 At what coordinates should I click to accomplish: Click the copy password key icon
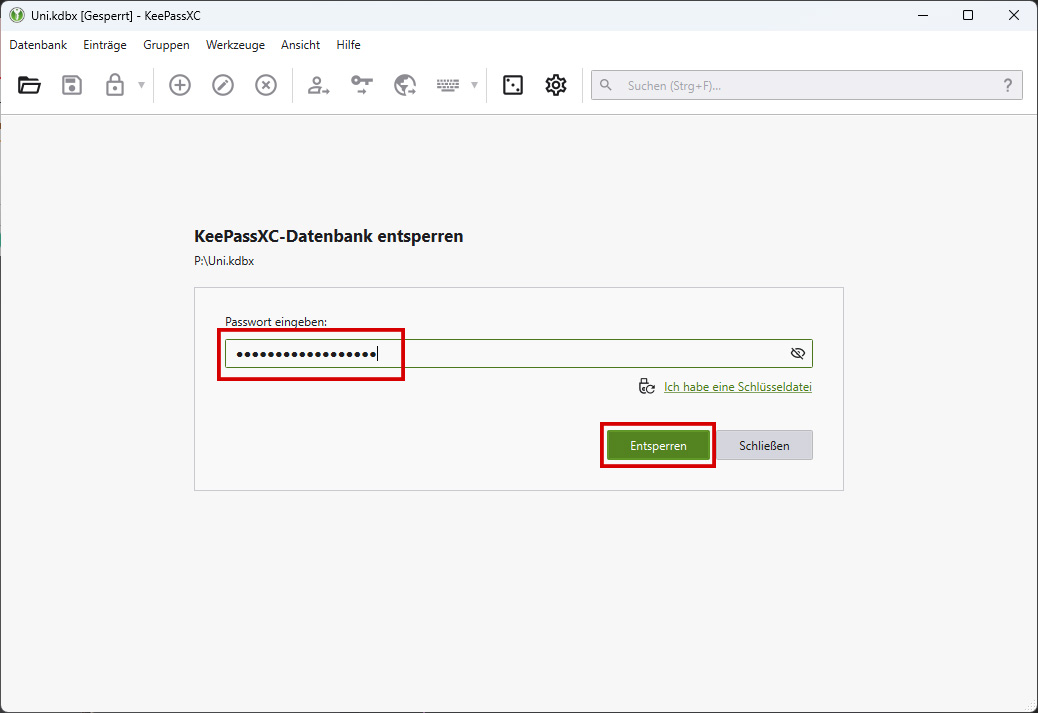coord(362,85)
